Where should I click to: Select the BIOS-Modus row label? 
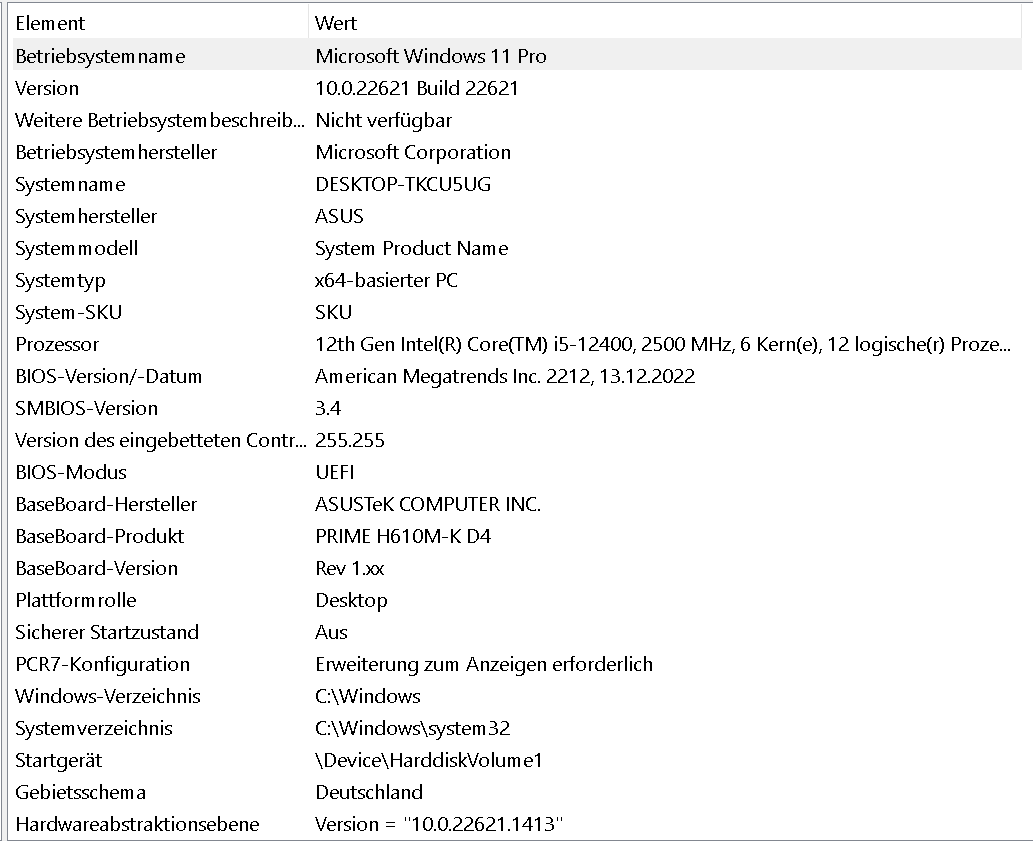click(70, 472)
